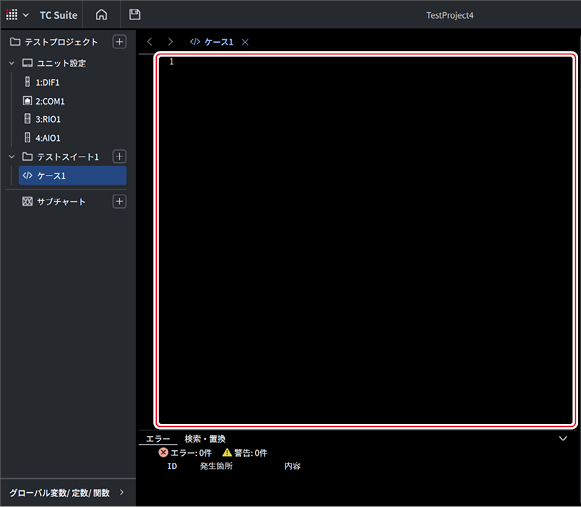
Task: Close the ケース1 editor tab
Action: tap(245, 42)
